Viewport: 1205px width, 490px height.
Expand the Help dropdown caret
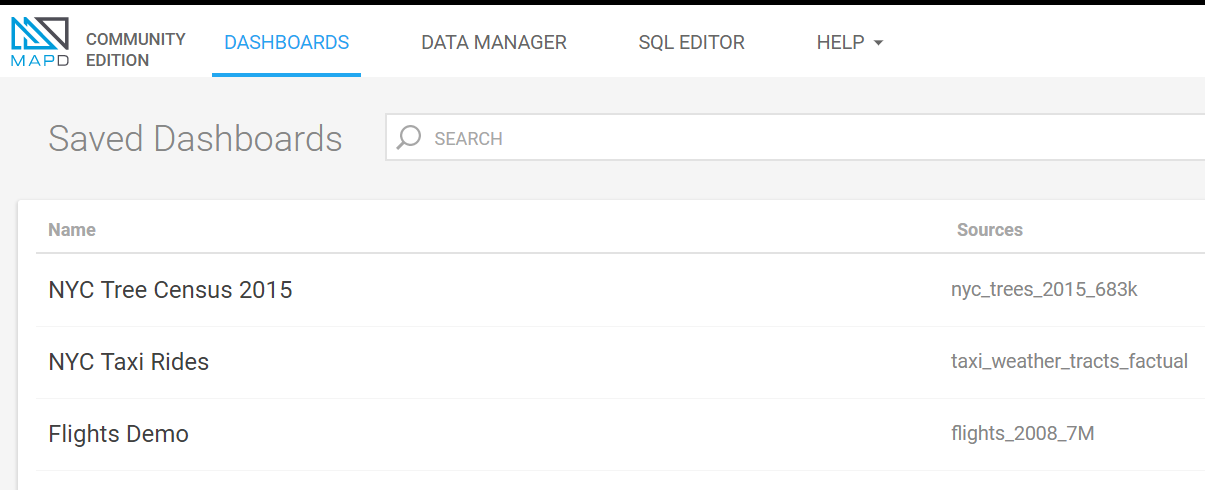pos(878,43)
